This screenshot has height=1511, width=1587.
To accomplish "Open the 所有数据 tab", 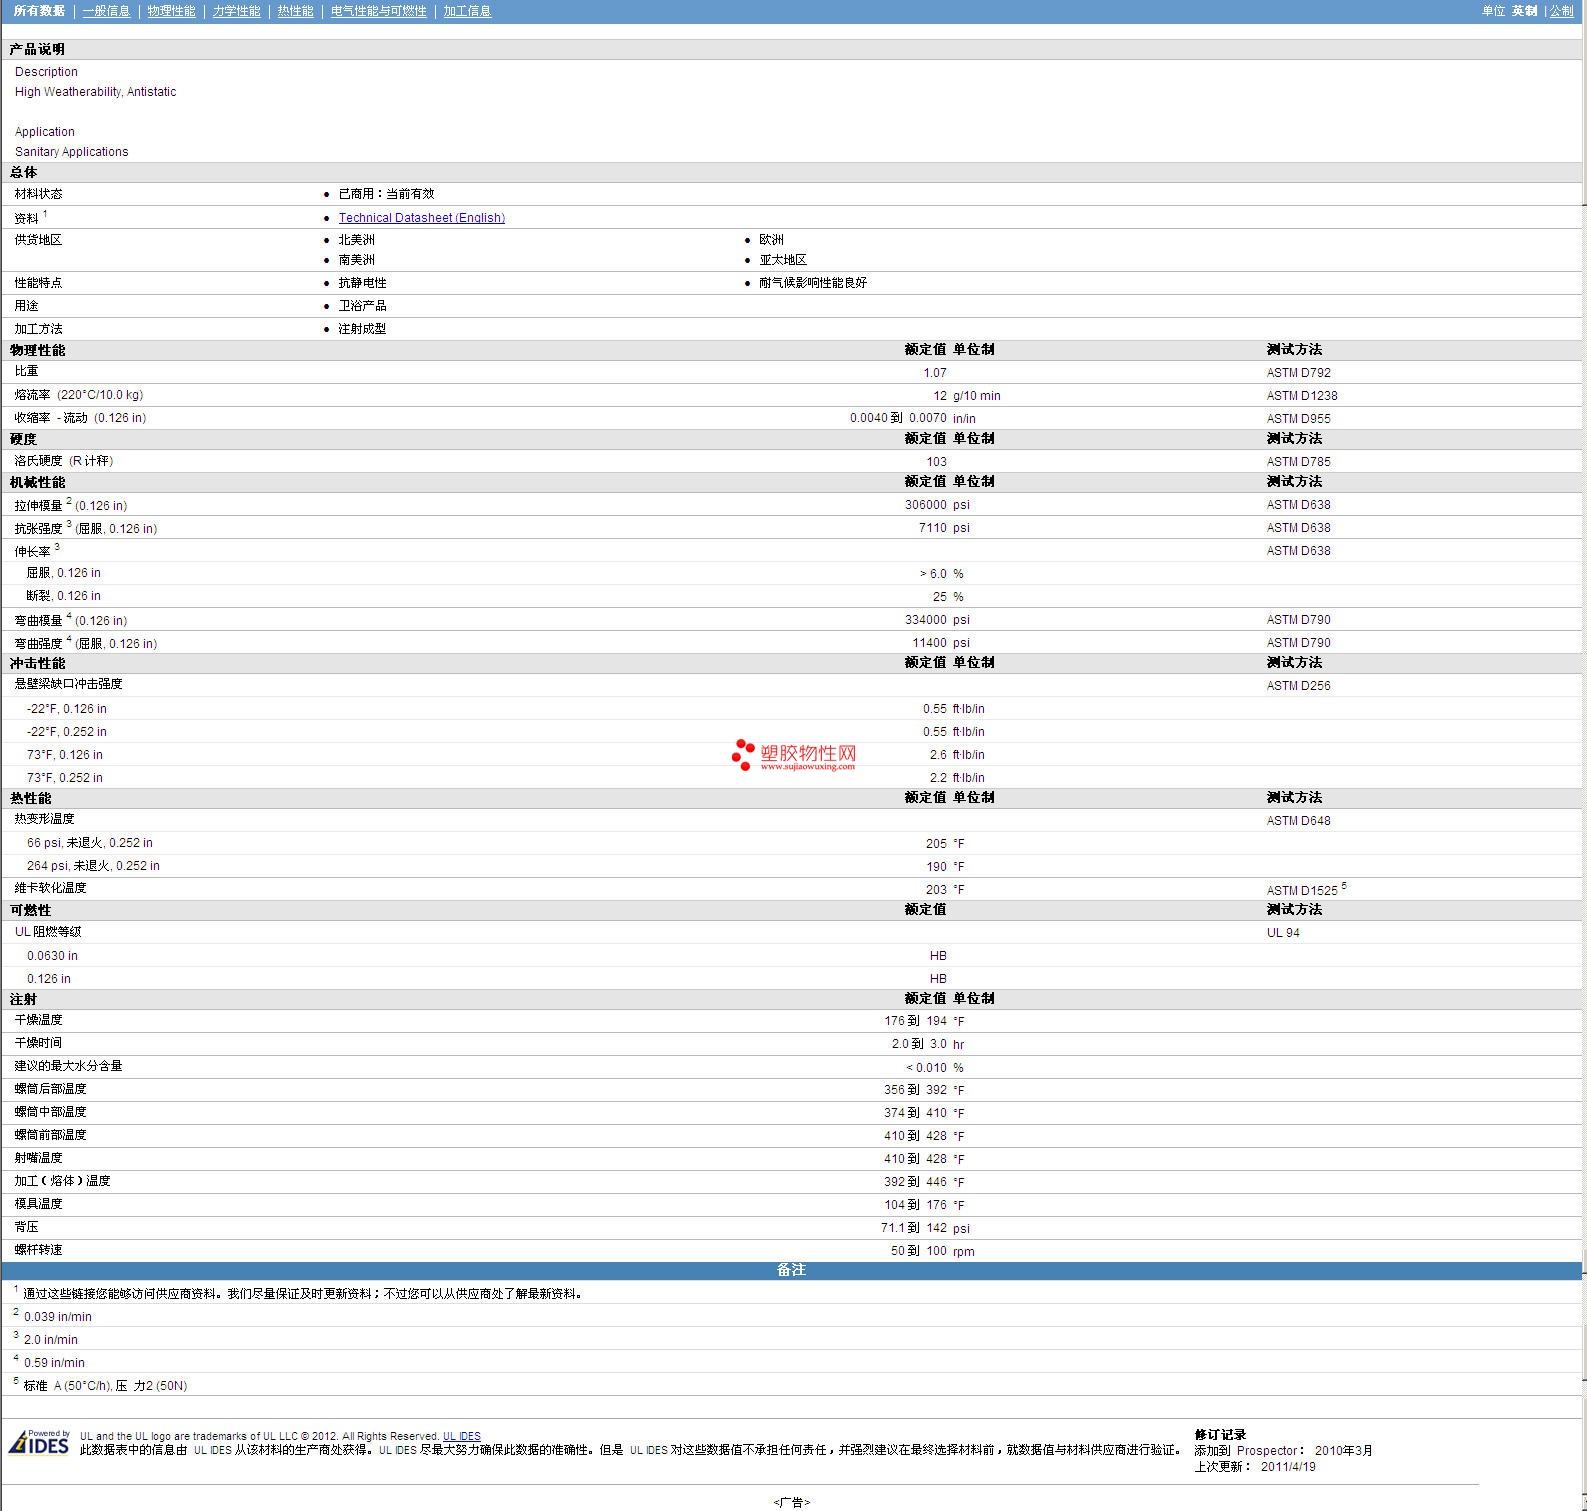I will 39,11.
